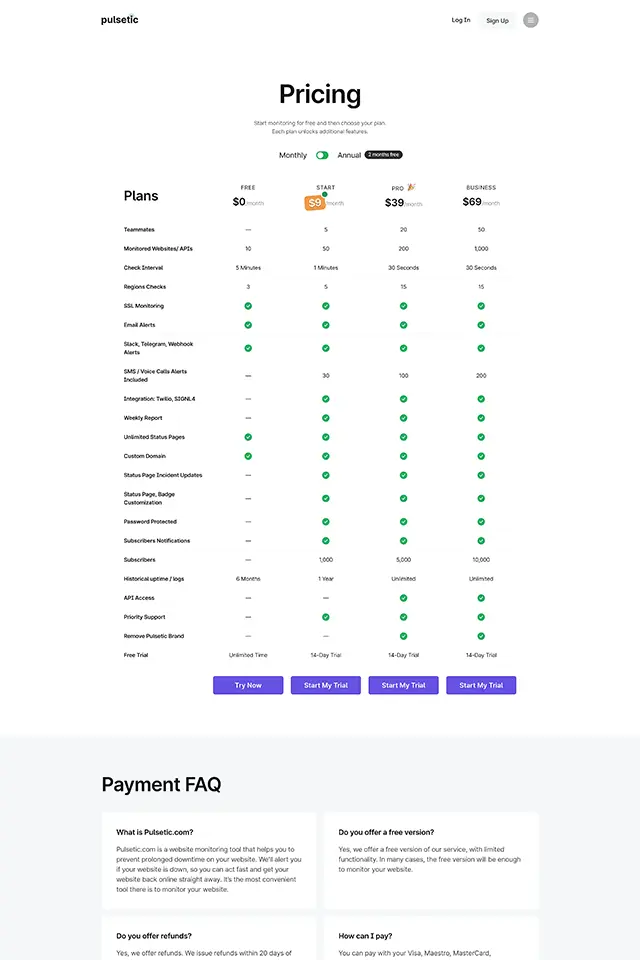Screen dimensions: 640x960
Task: Click the Priority Support checkmark under Start plan
Action: 326,617
